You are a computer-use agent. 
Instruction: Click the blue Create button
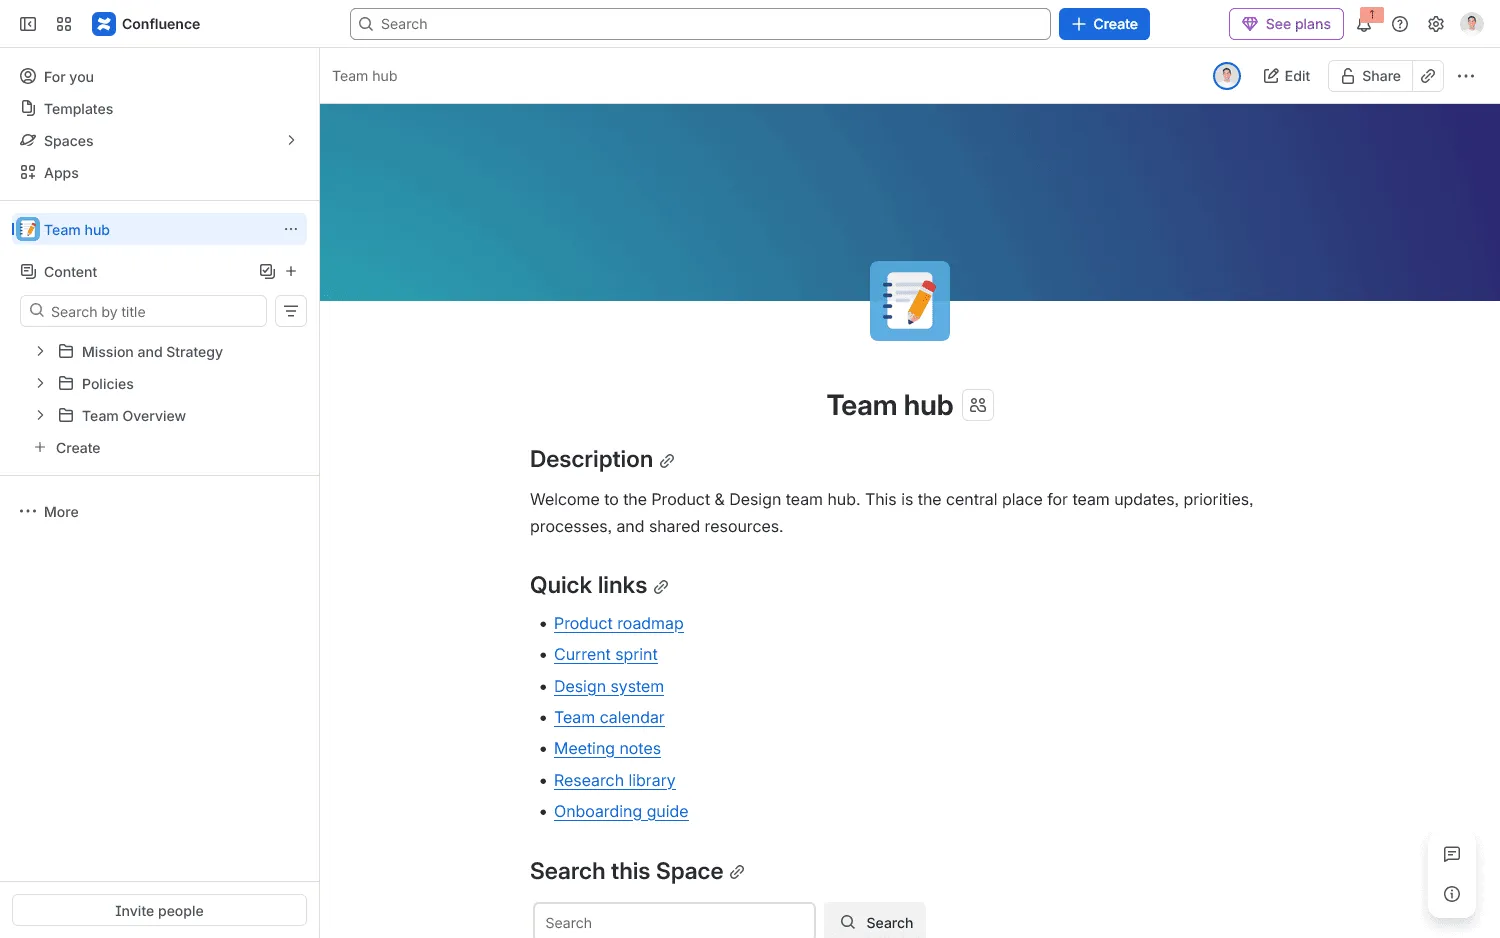tap(1104, 24)
